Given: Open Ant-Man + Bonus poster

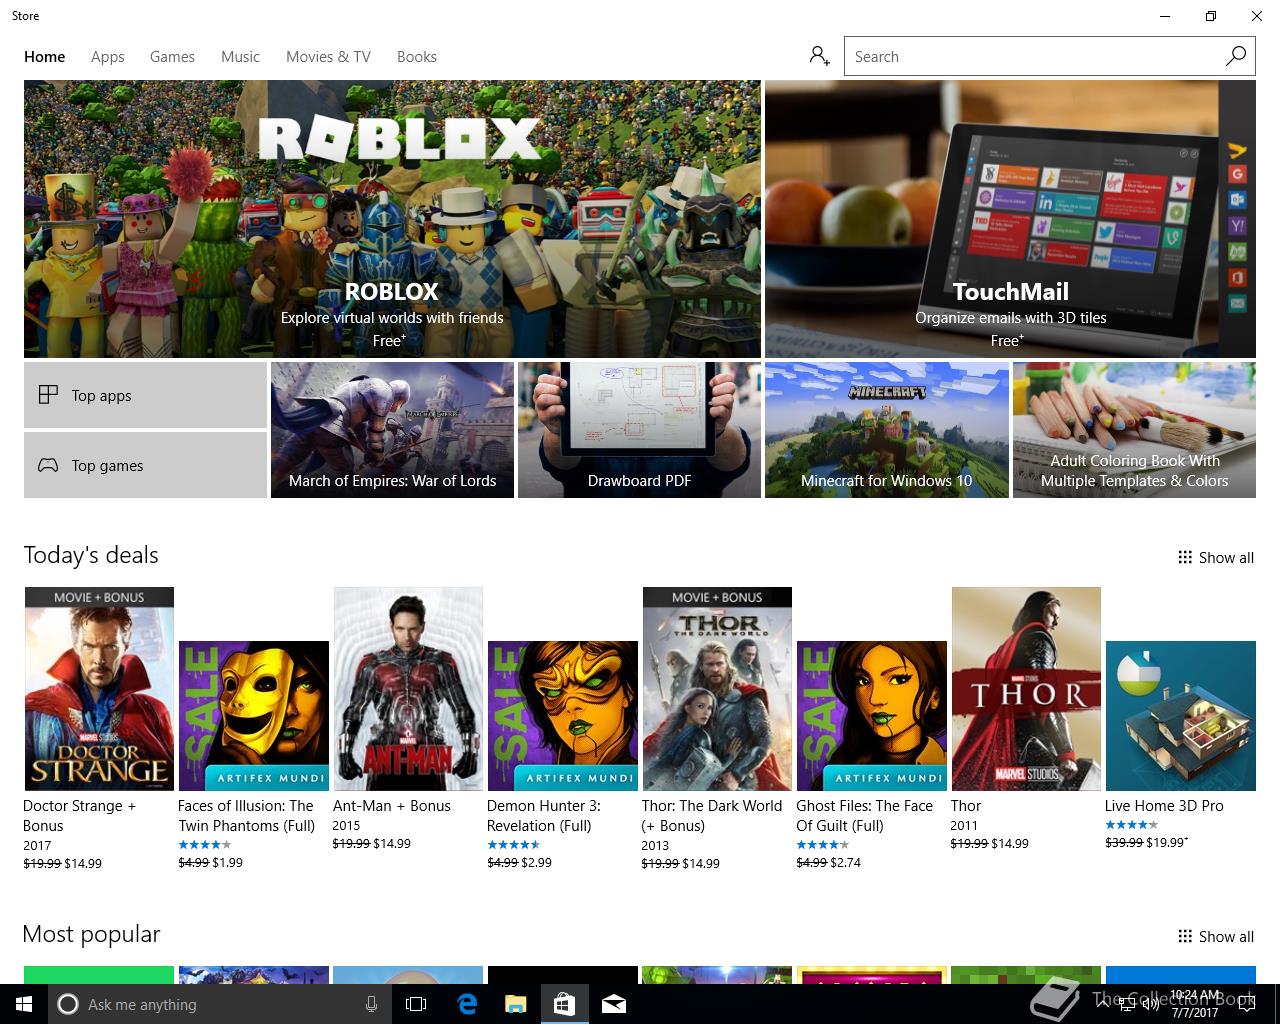Looking at the screenshot, I should click(408, 689).
